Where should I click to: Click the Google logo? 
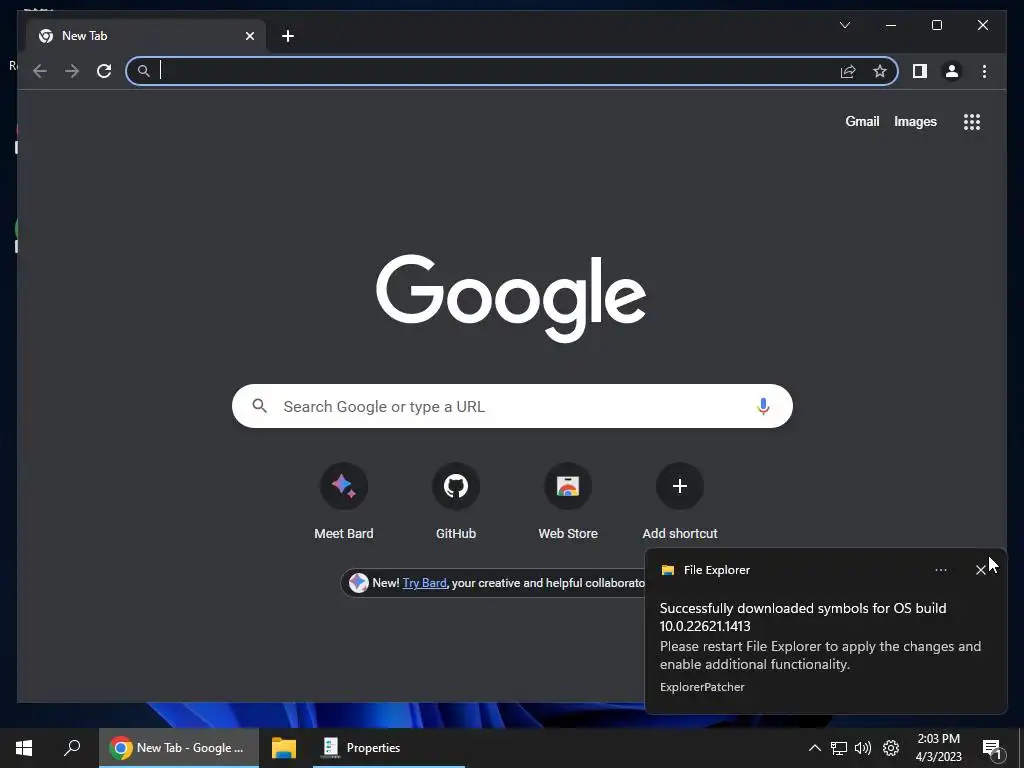511,298
